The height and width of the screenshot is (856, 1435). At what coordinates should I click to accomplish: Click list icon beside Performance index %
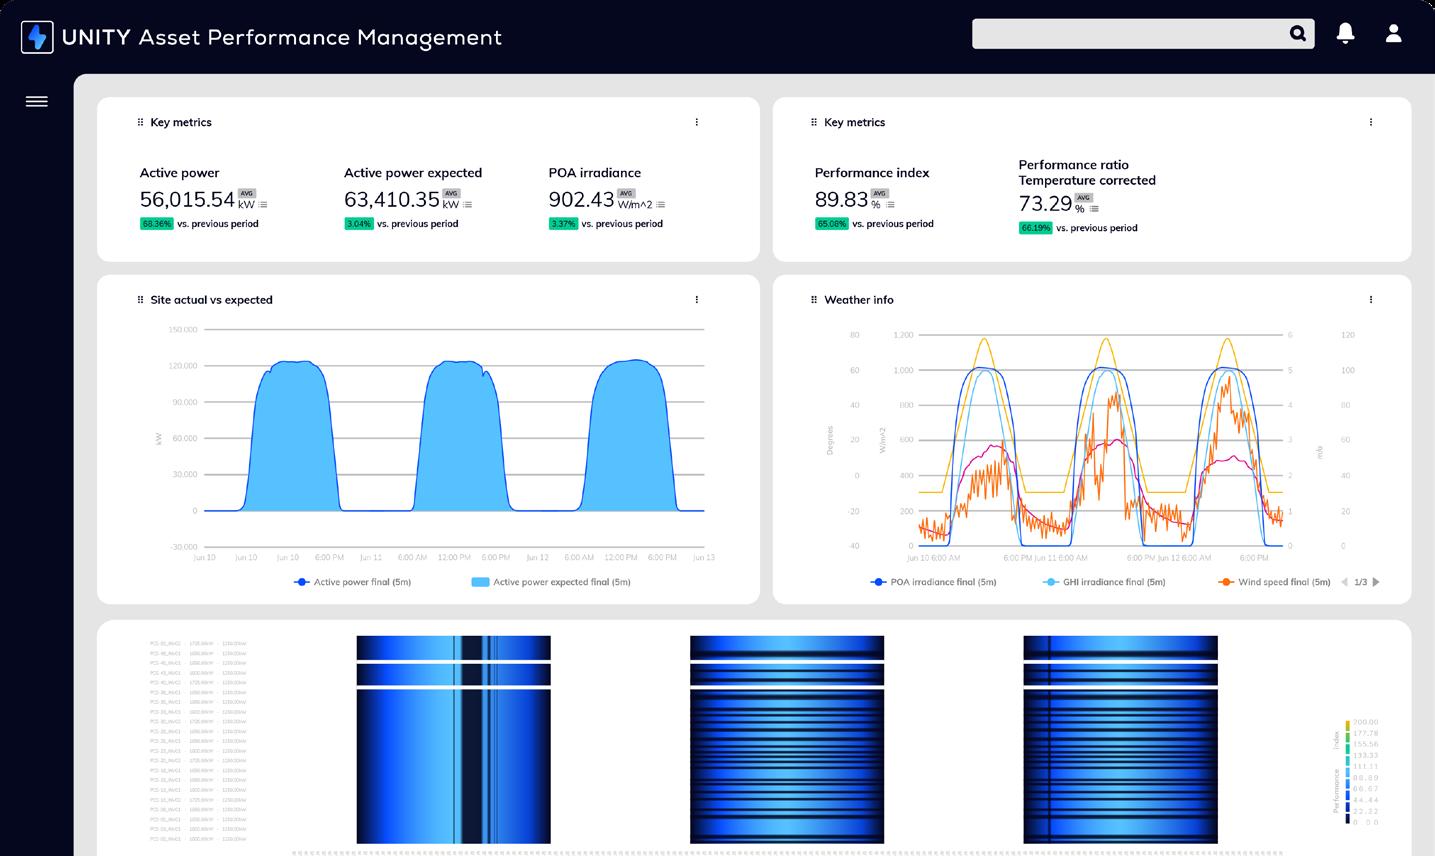coord(890,205)
